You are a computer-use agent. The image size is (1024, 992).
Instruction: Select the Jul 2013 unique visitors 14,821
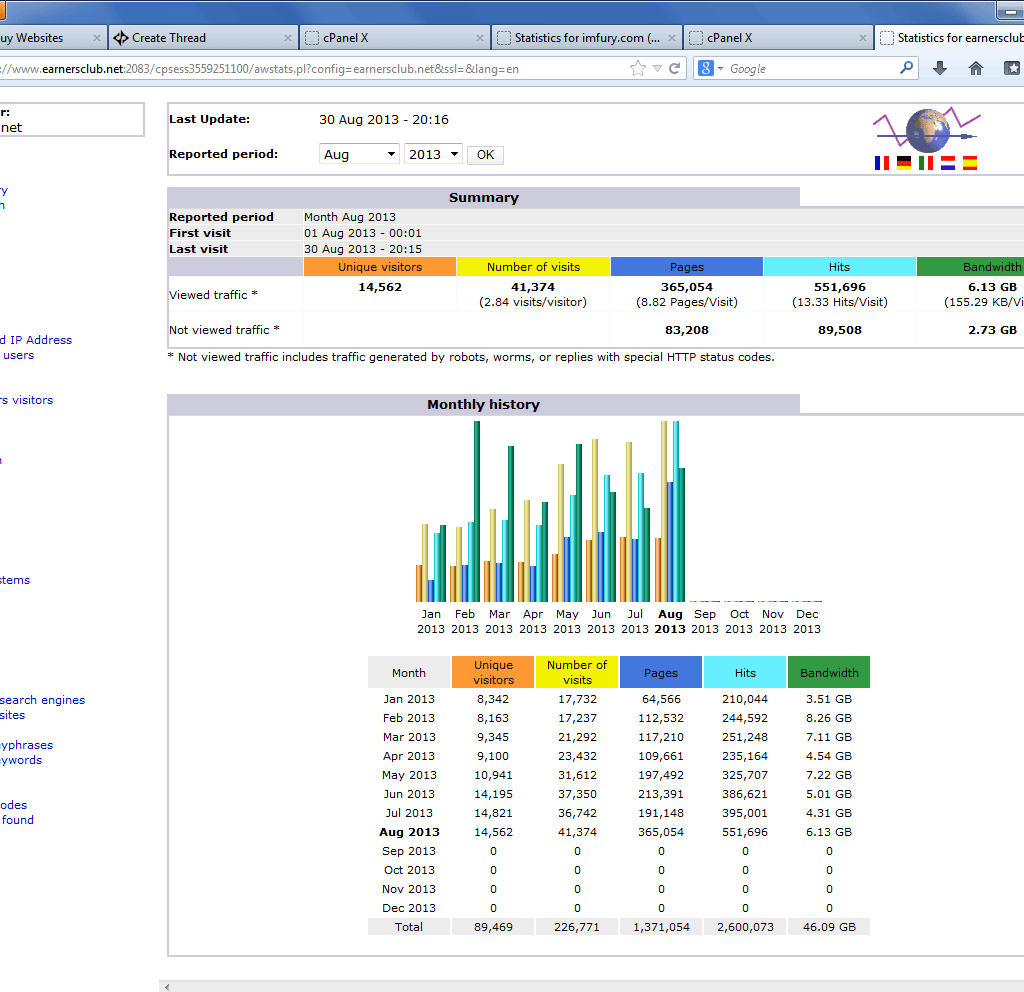pos(493,812)
